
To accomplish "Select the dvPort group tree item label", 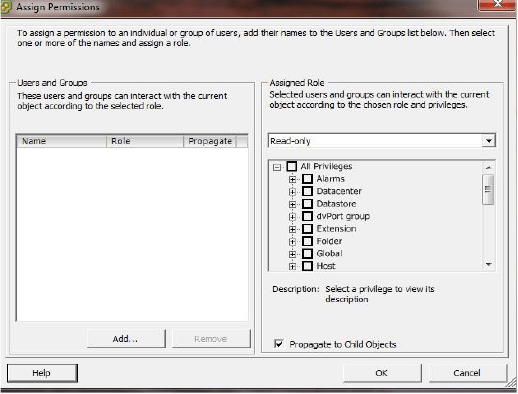I will pyautogui.click(x=343, y=216).
